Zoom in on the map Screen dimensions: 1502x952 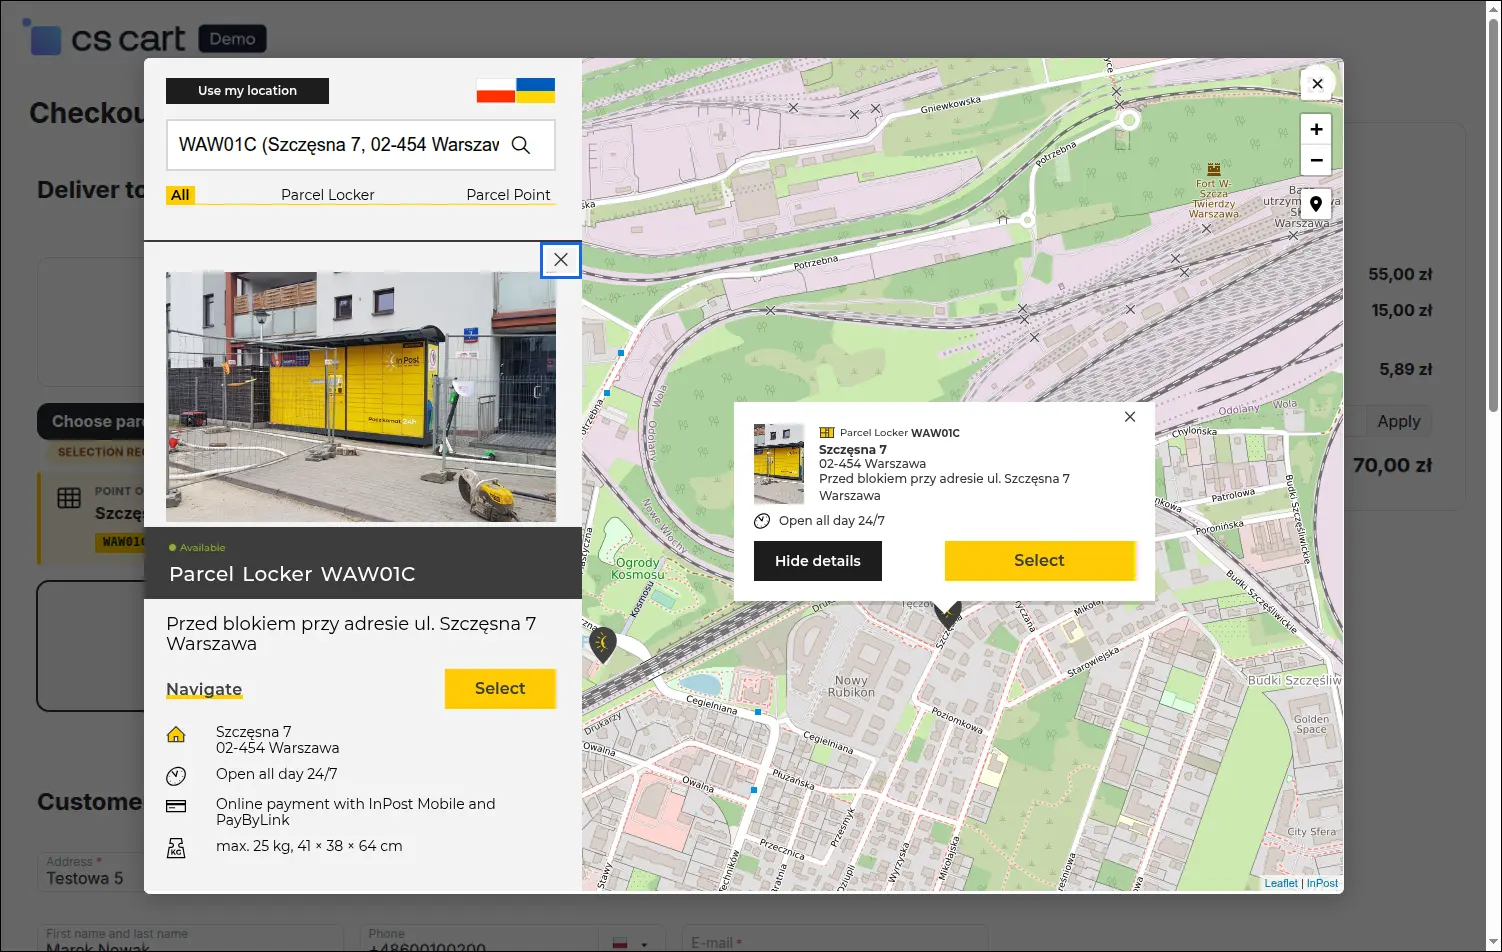(x=1316, y=129)
